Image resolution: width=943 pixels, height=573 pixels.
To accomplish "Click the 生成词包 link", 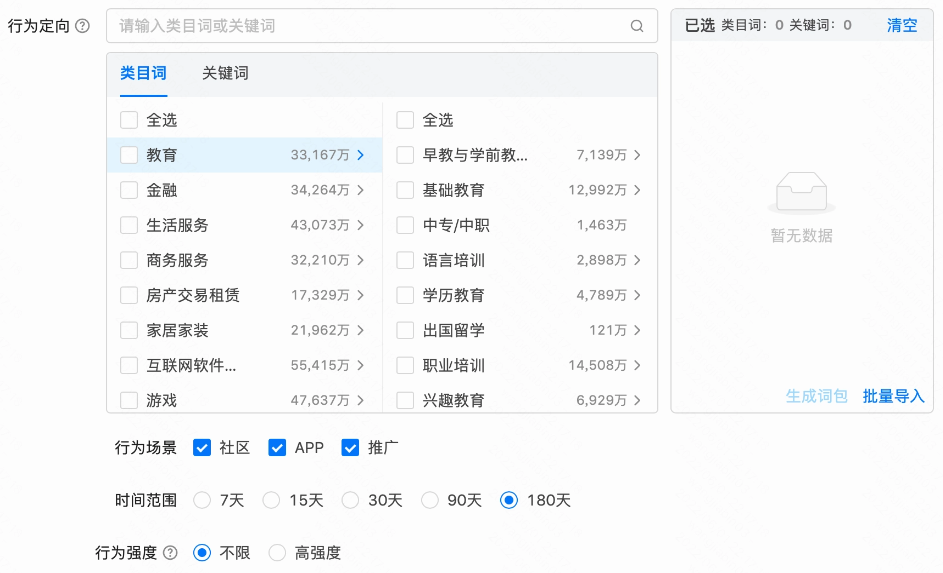I will coord(816,396).
